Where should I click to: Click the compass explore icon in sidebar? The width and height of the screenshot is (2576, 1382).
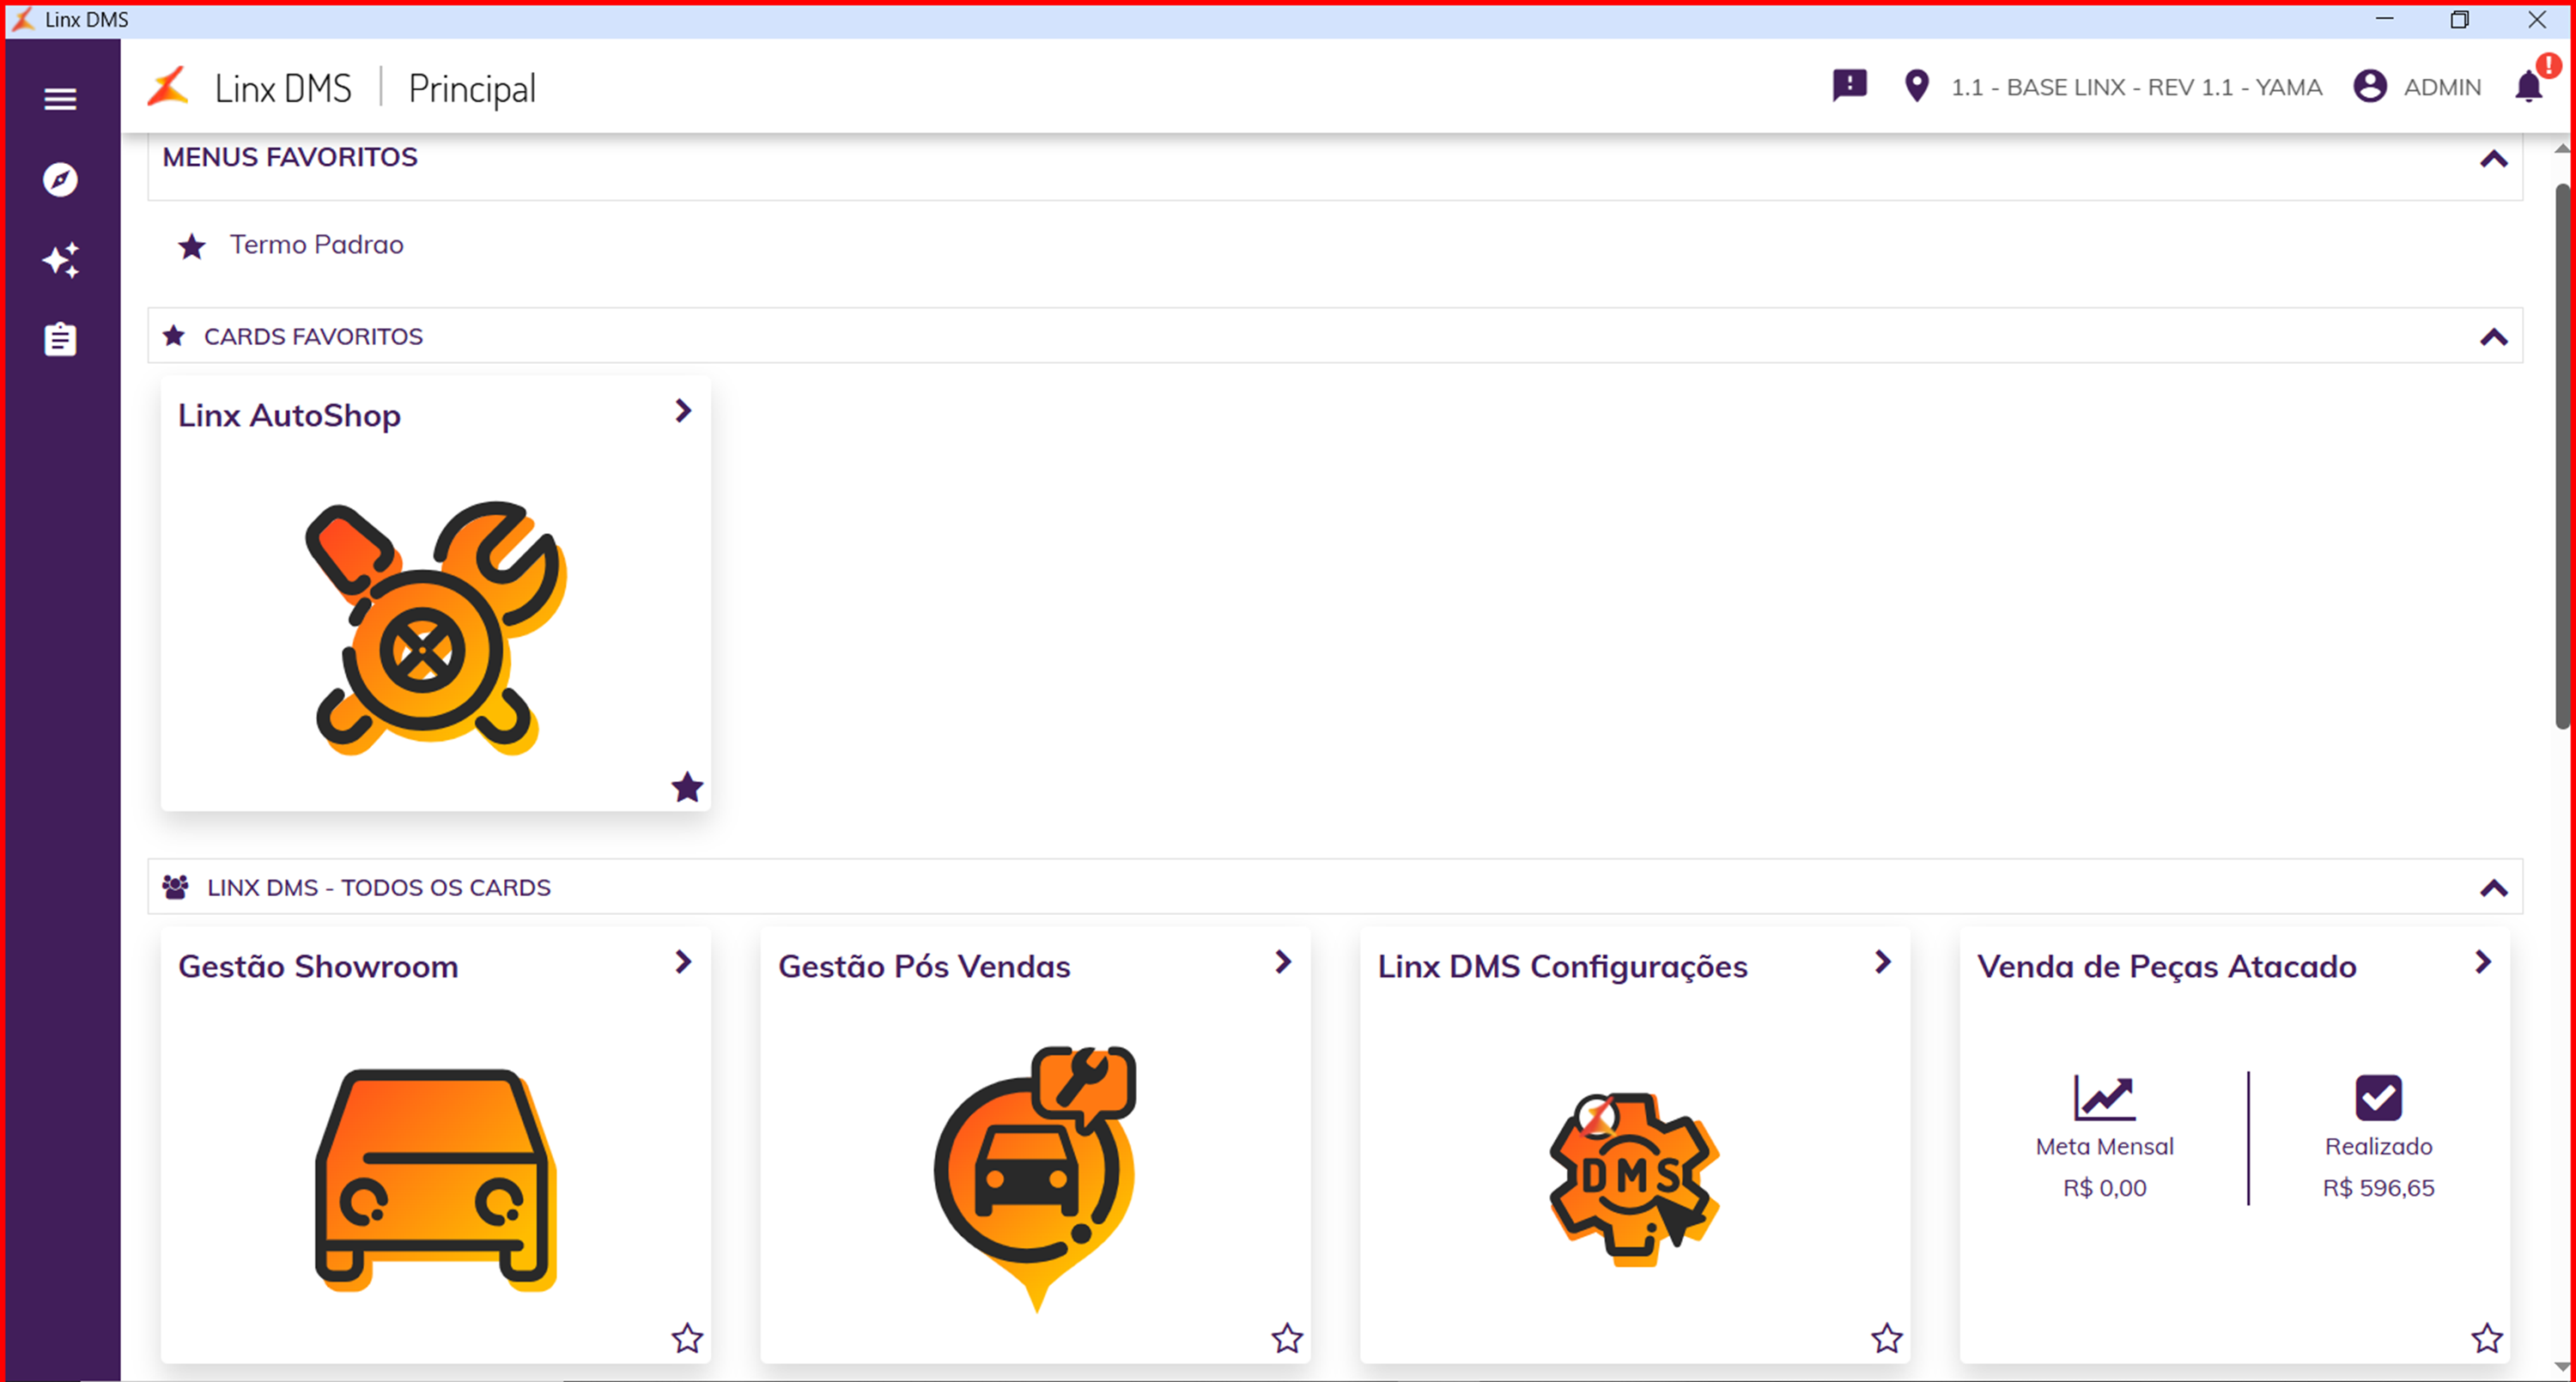[x=60, y=180]
